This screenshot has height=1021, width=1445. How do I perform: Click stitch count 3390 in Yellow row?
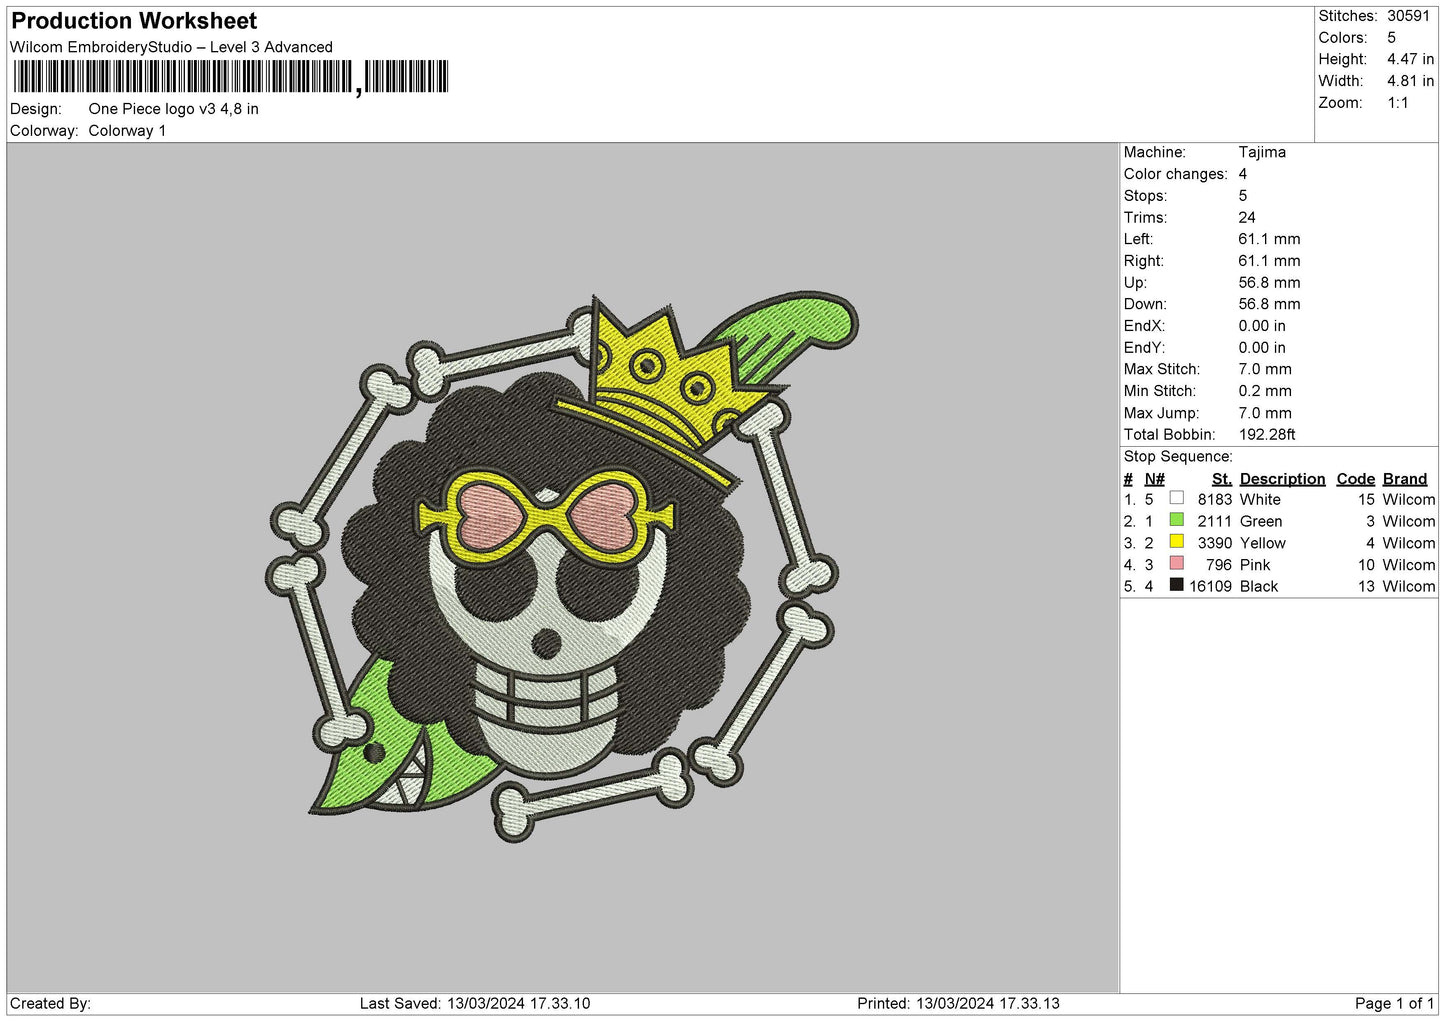click(x=1215, y=543)
